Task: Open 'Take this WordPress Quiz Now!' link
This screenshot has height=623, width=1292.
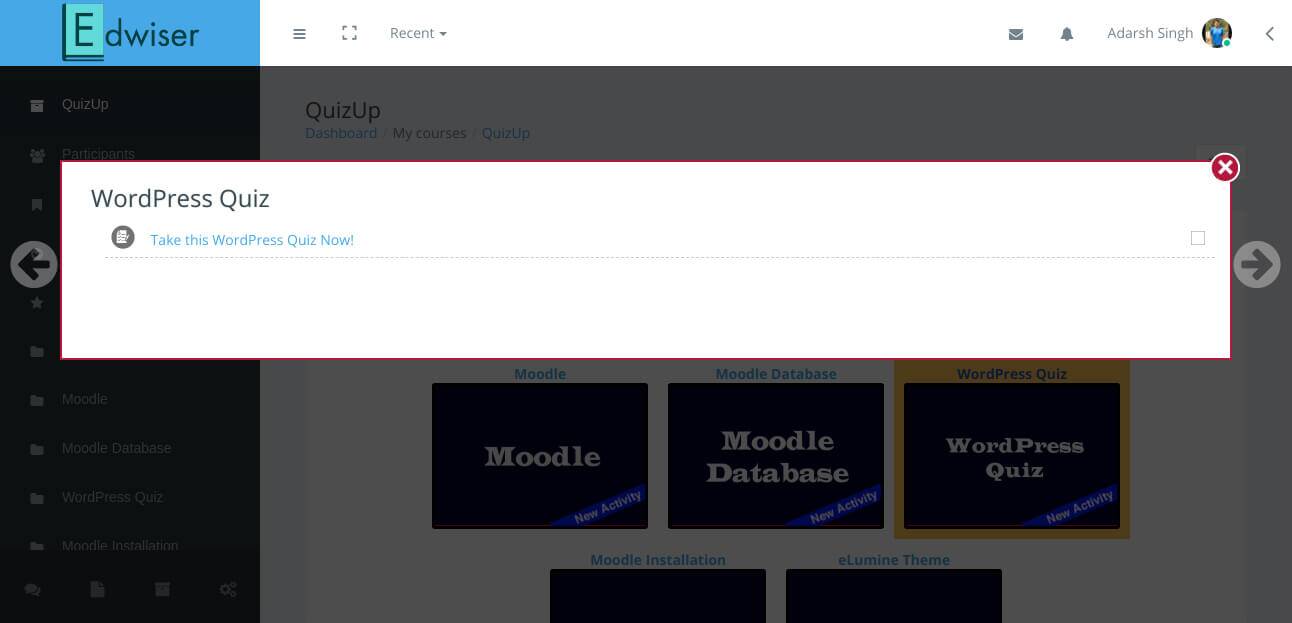Action: click(252, 240)
